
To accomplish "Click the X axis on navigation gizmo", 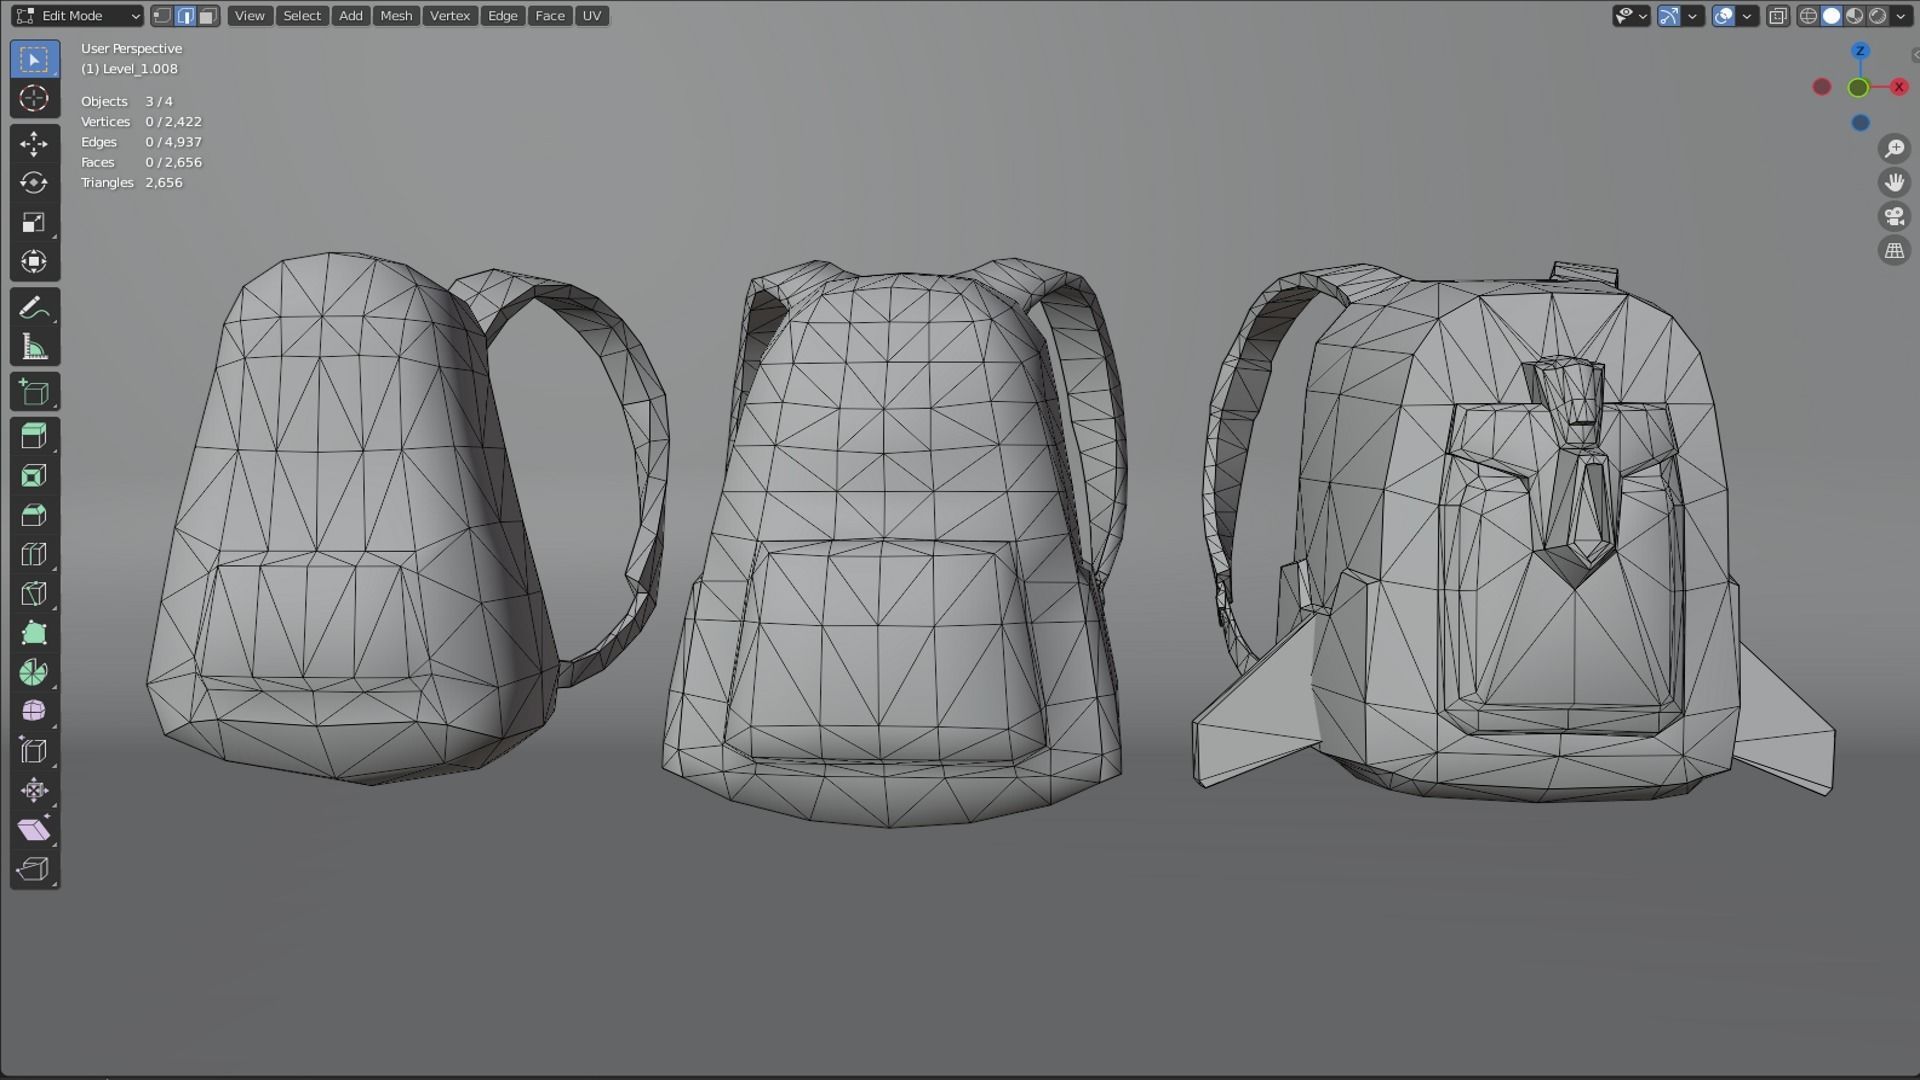I will pyautogui.click(x=1898, y=87).
